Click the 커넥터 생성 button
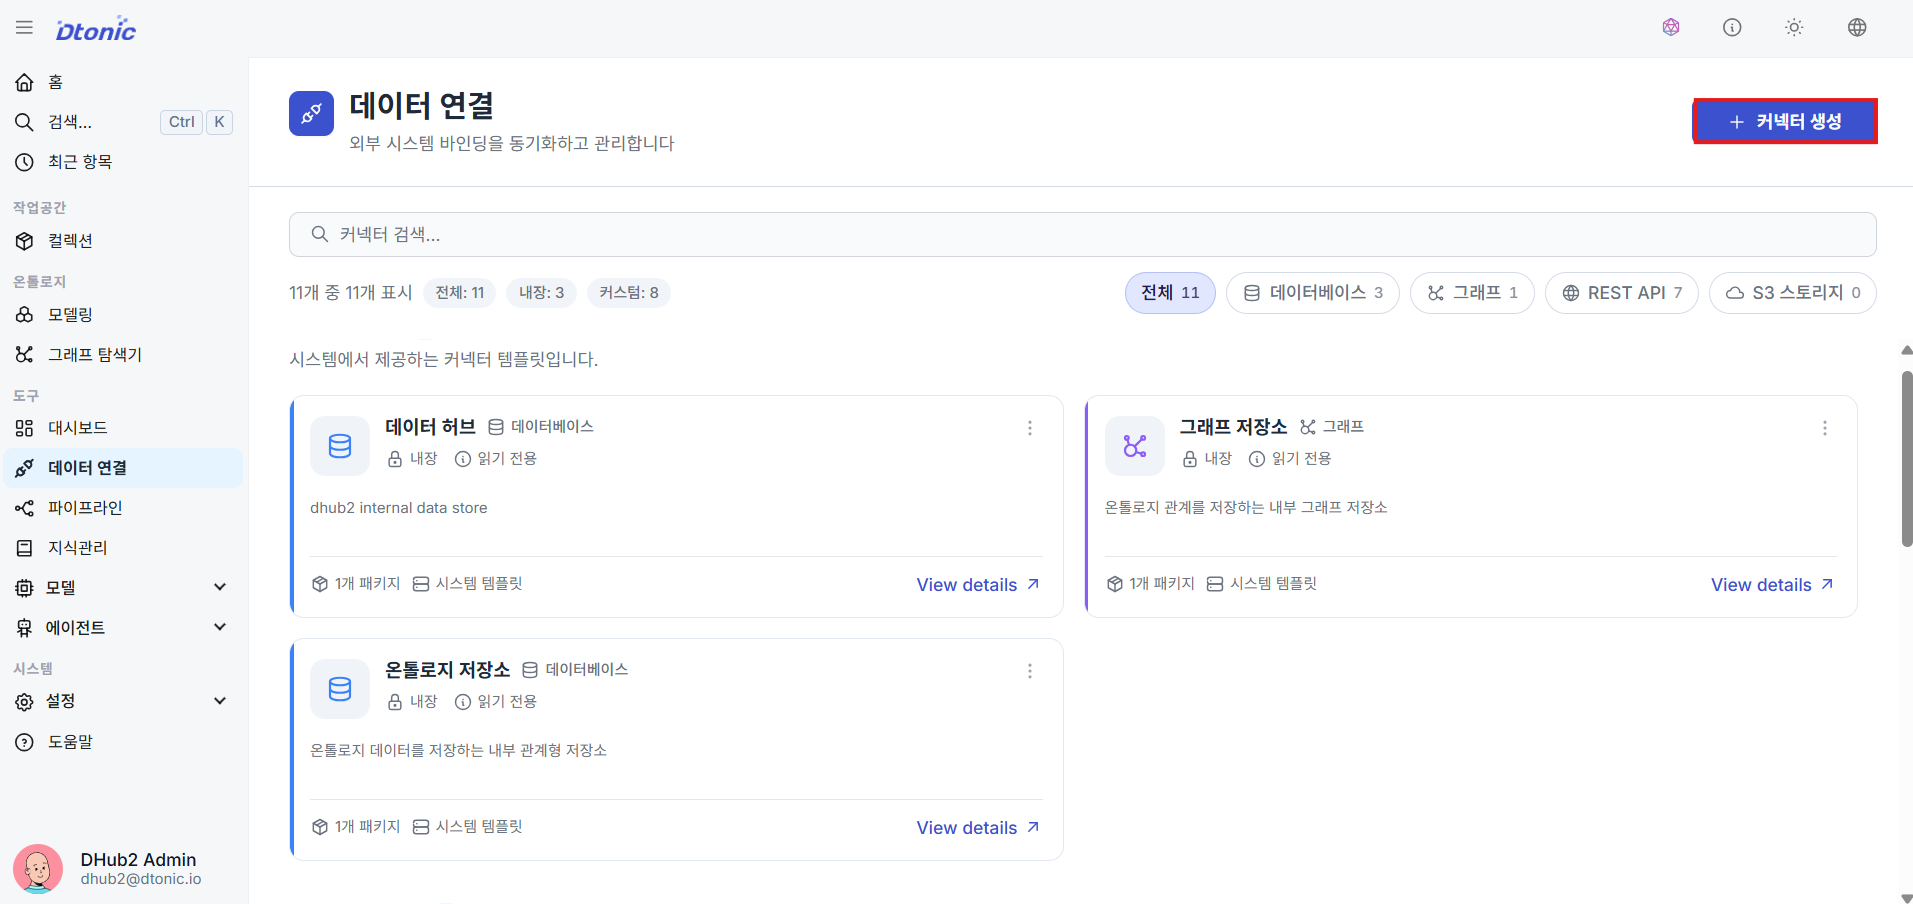This screenshot has height=904, width=1913. [1785, 121]
